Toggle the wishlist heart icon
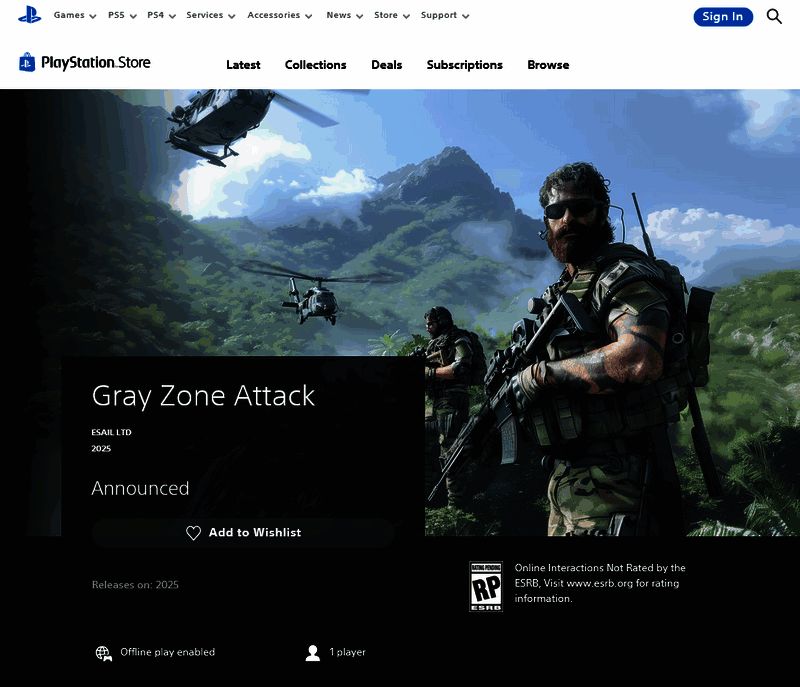 coord(194,533)
